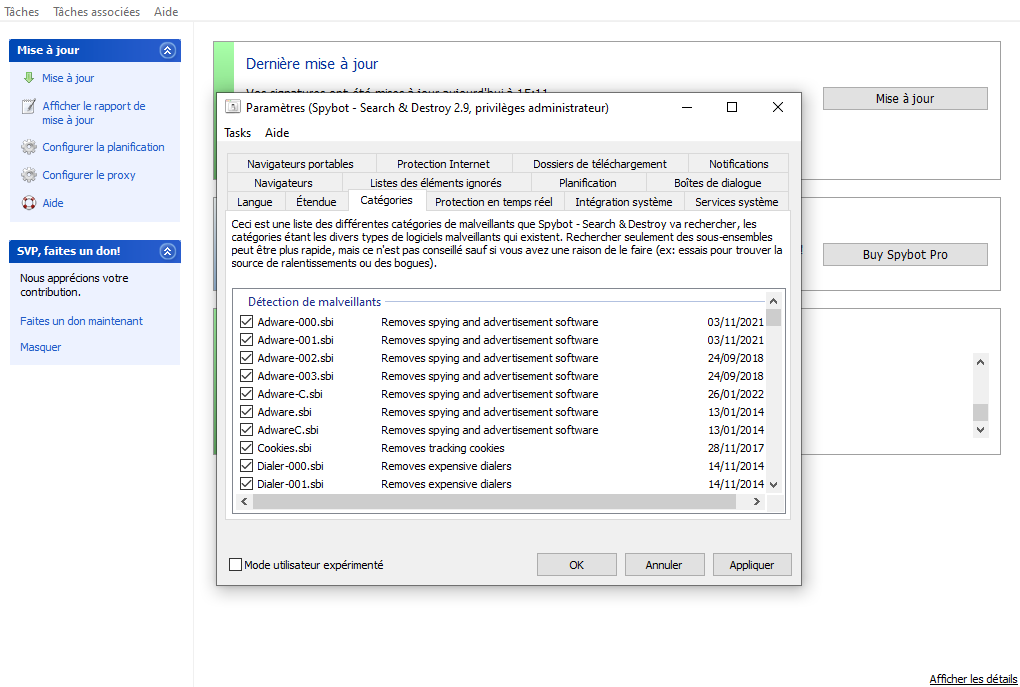Click the gear icon beside Configurer la planification
The height and width of the screenshot is (687, 1020).
(x=29, y=147)
